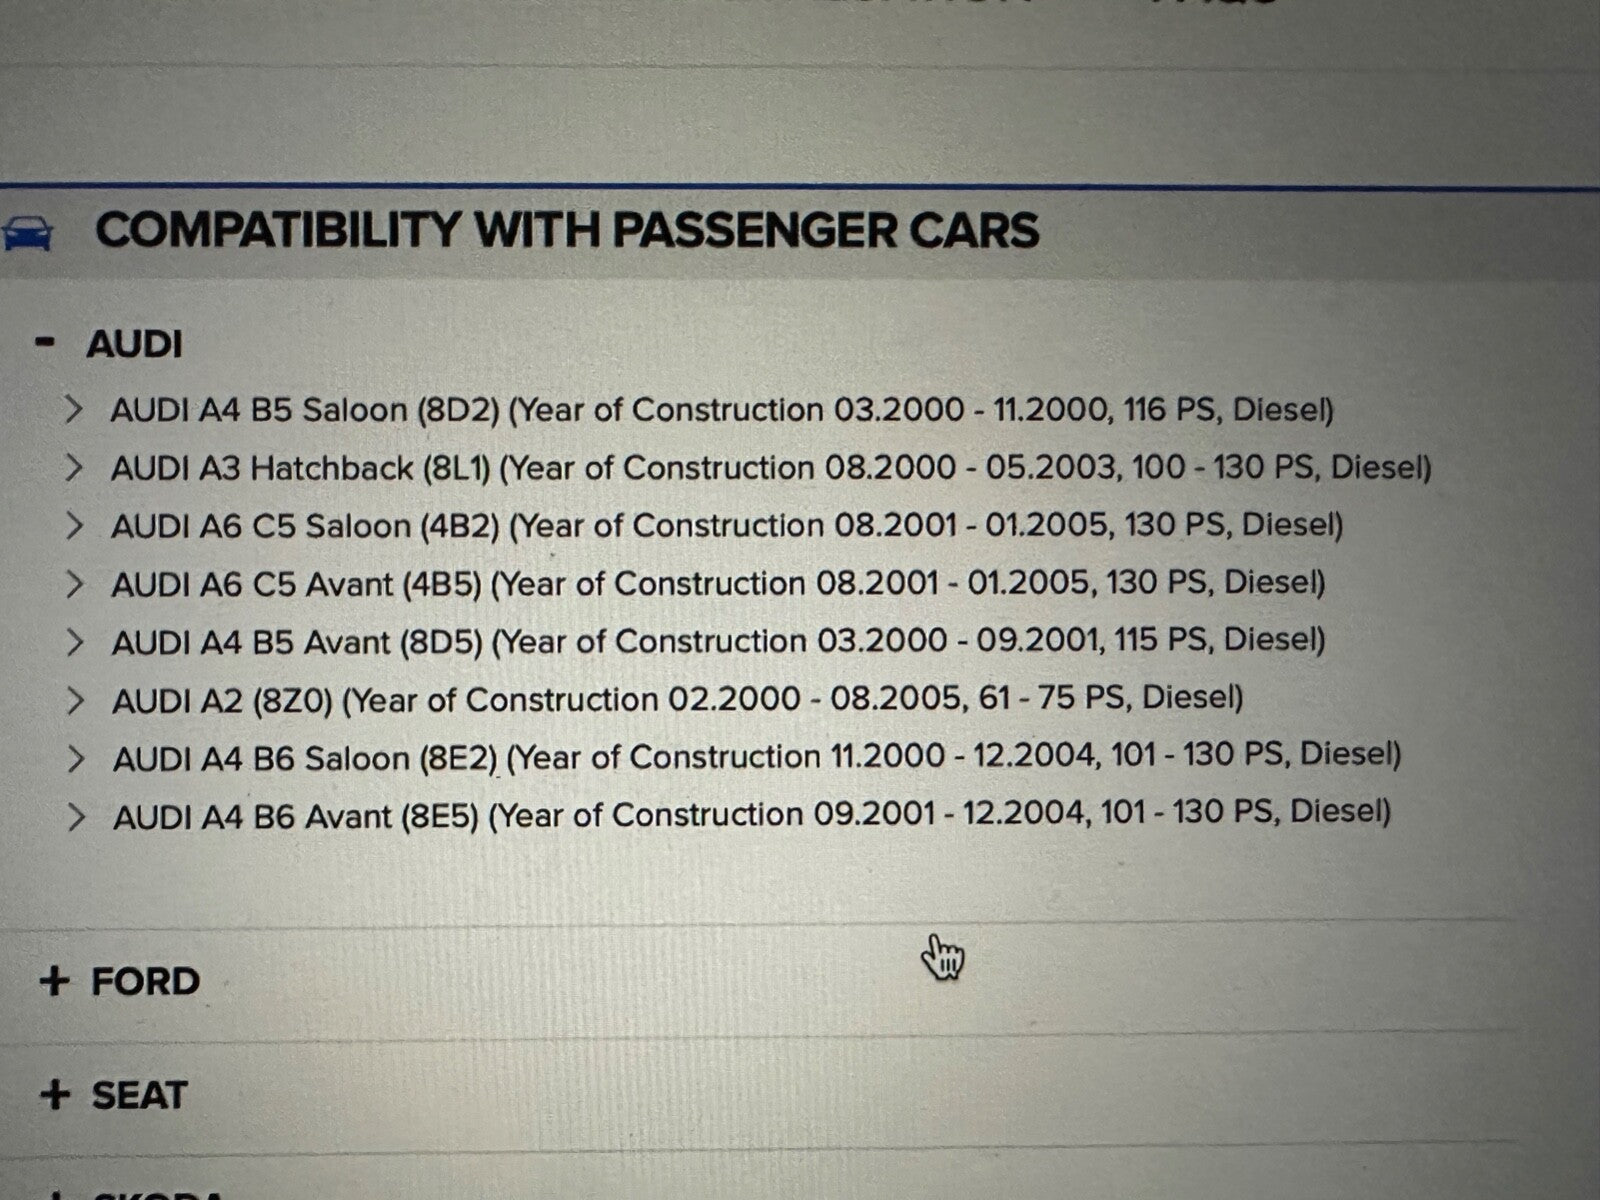This screenshot has height=1200, width=1600.
Task: Expand the FORD section plus icon
Action: [x=54, y=981]
